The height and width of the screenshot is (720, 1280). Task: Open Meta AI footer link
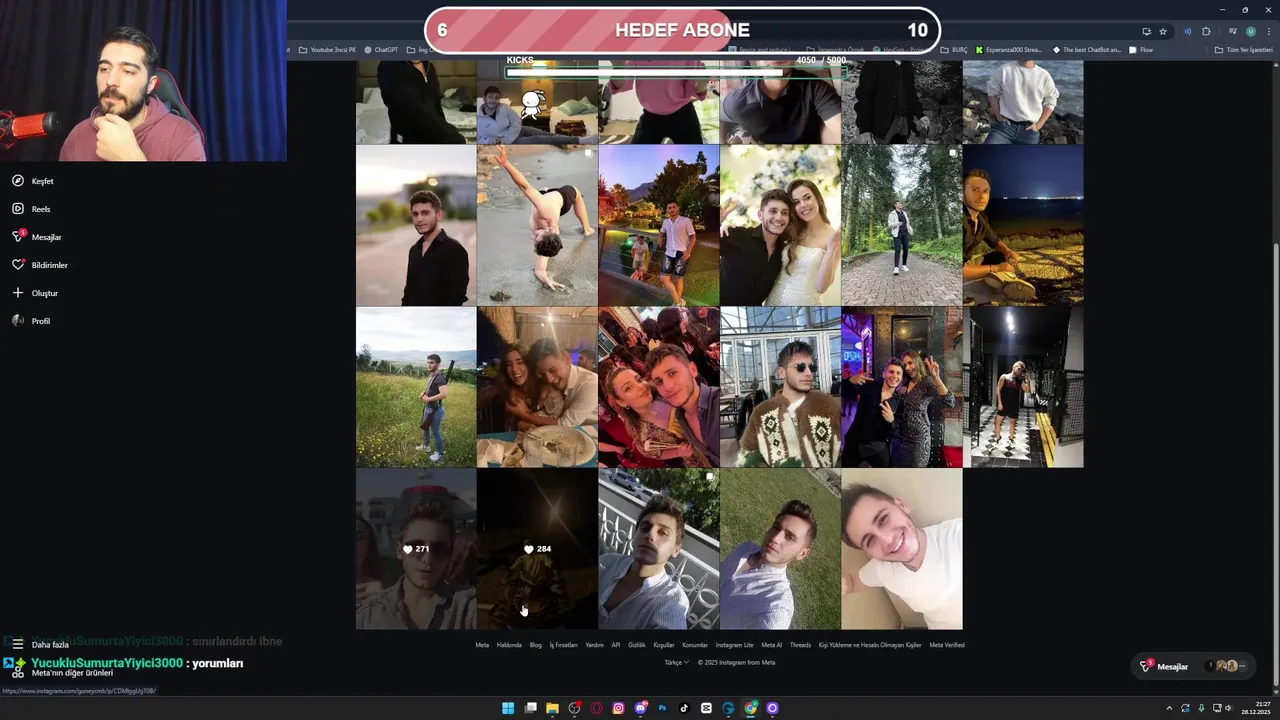click(772, 645)
